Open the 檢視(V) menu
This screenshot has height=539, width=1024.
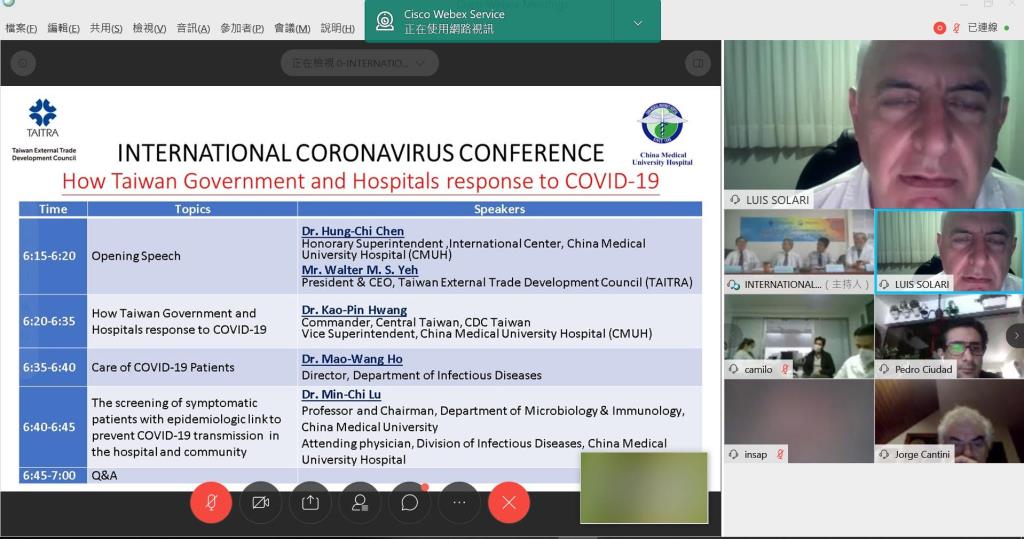tap(149, 28)
